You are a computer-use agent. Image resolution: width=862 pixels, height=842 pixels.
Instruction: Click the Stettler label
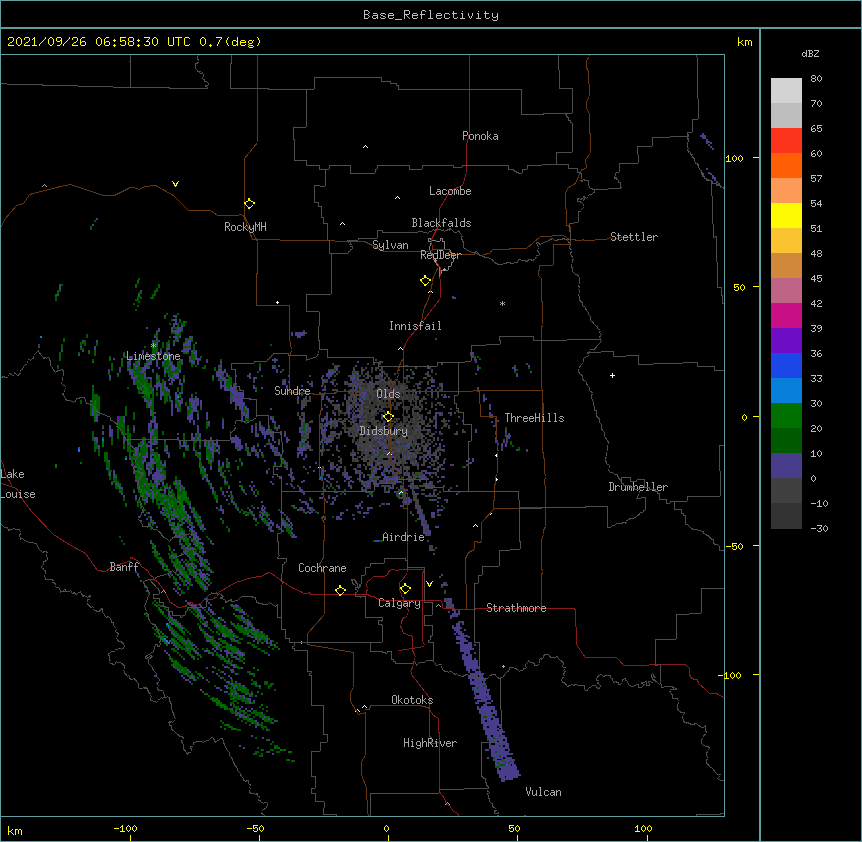pos(634,237)
